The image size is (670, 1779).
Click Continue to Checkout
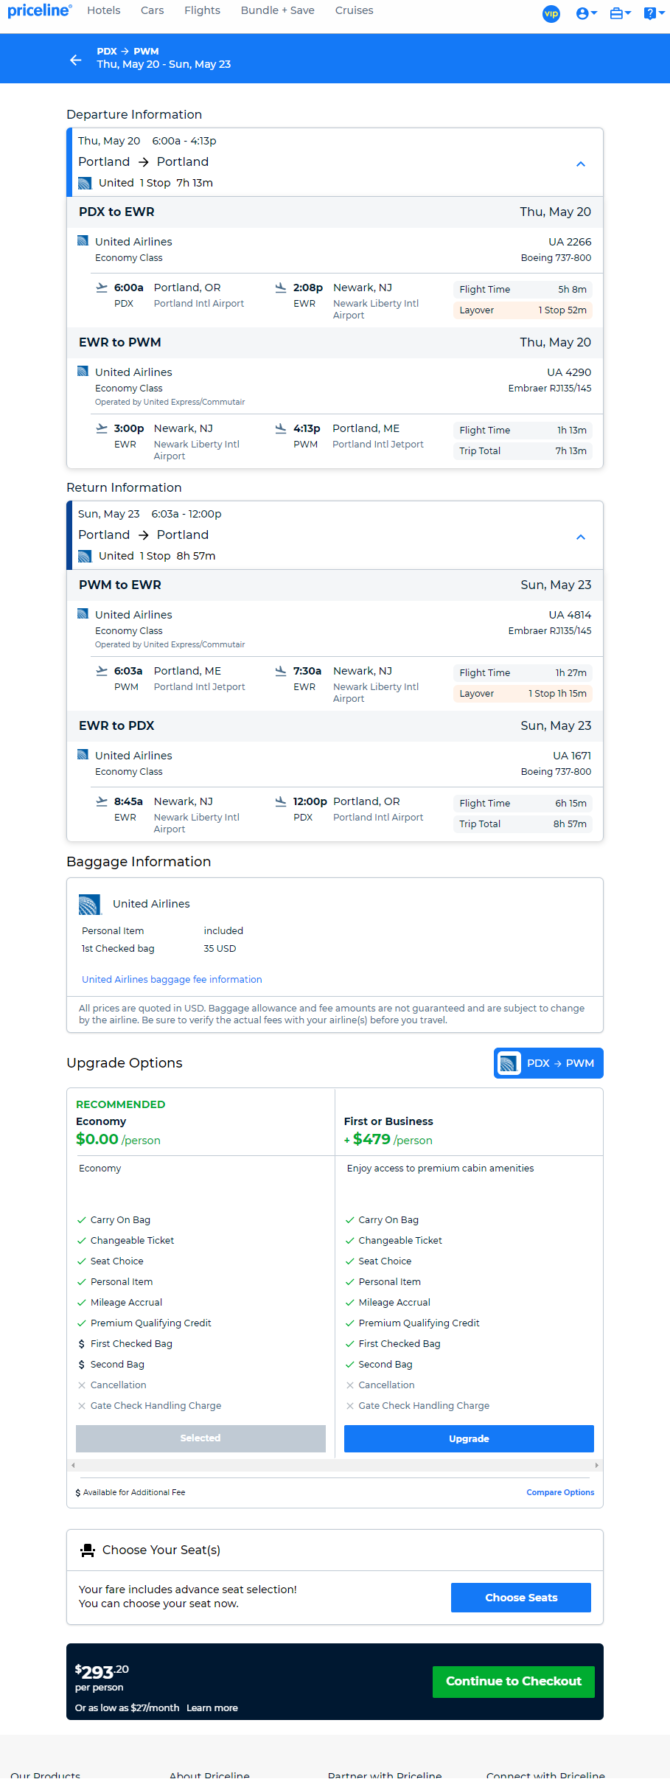tap(514, 1681)
